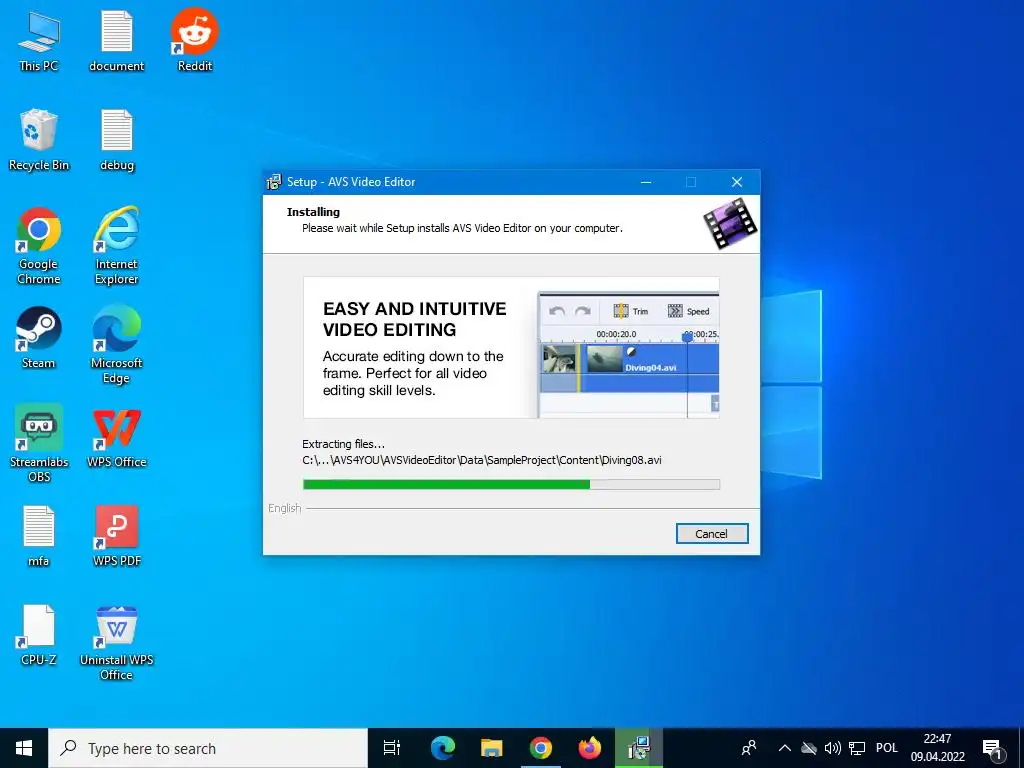Open Google Chrome from the taskbar
The width and height of the screenshot is (1024, 768).
pyautogui.click(x=541, y=748)
